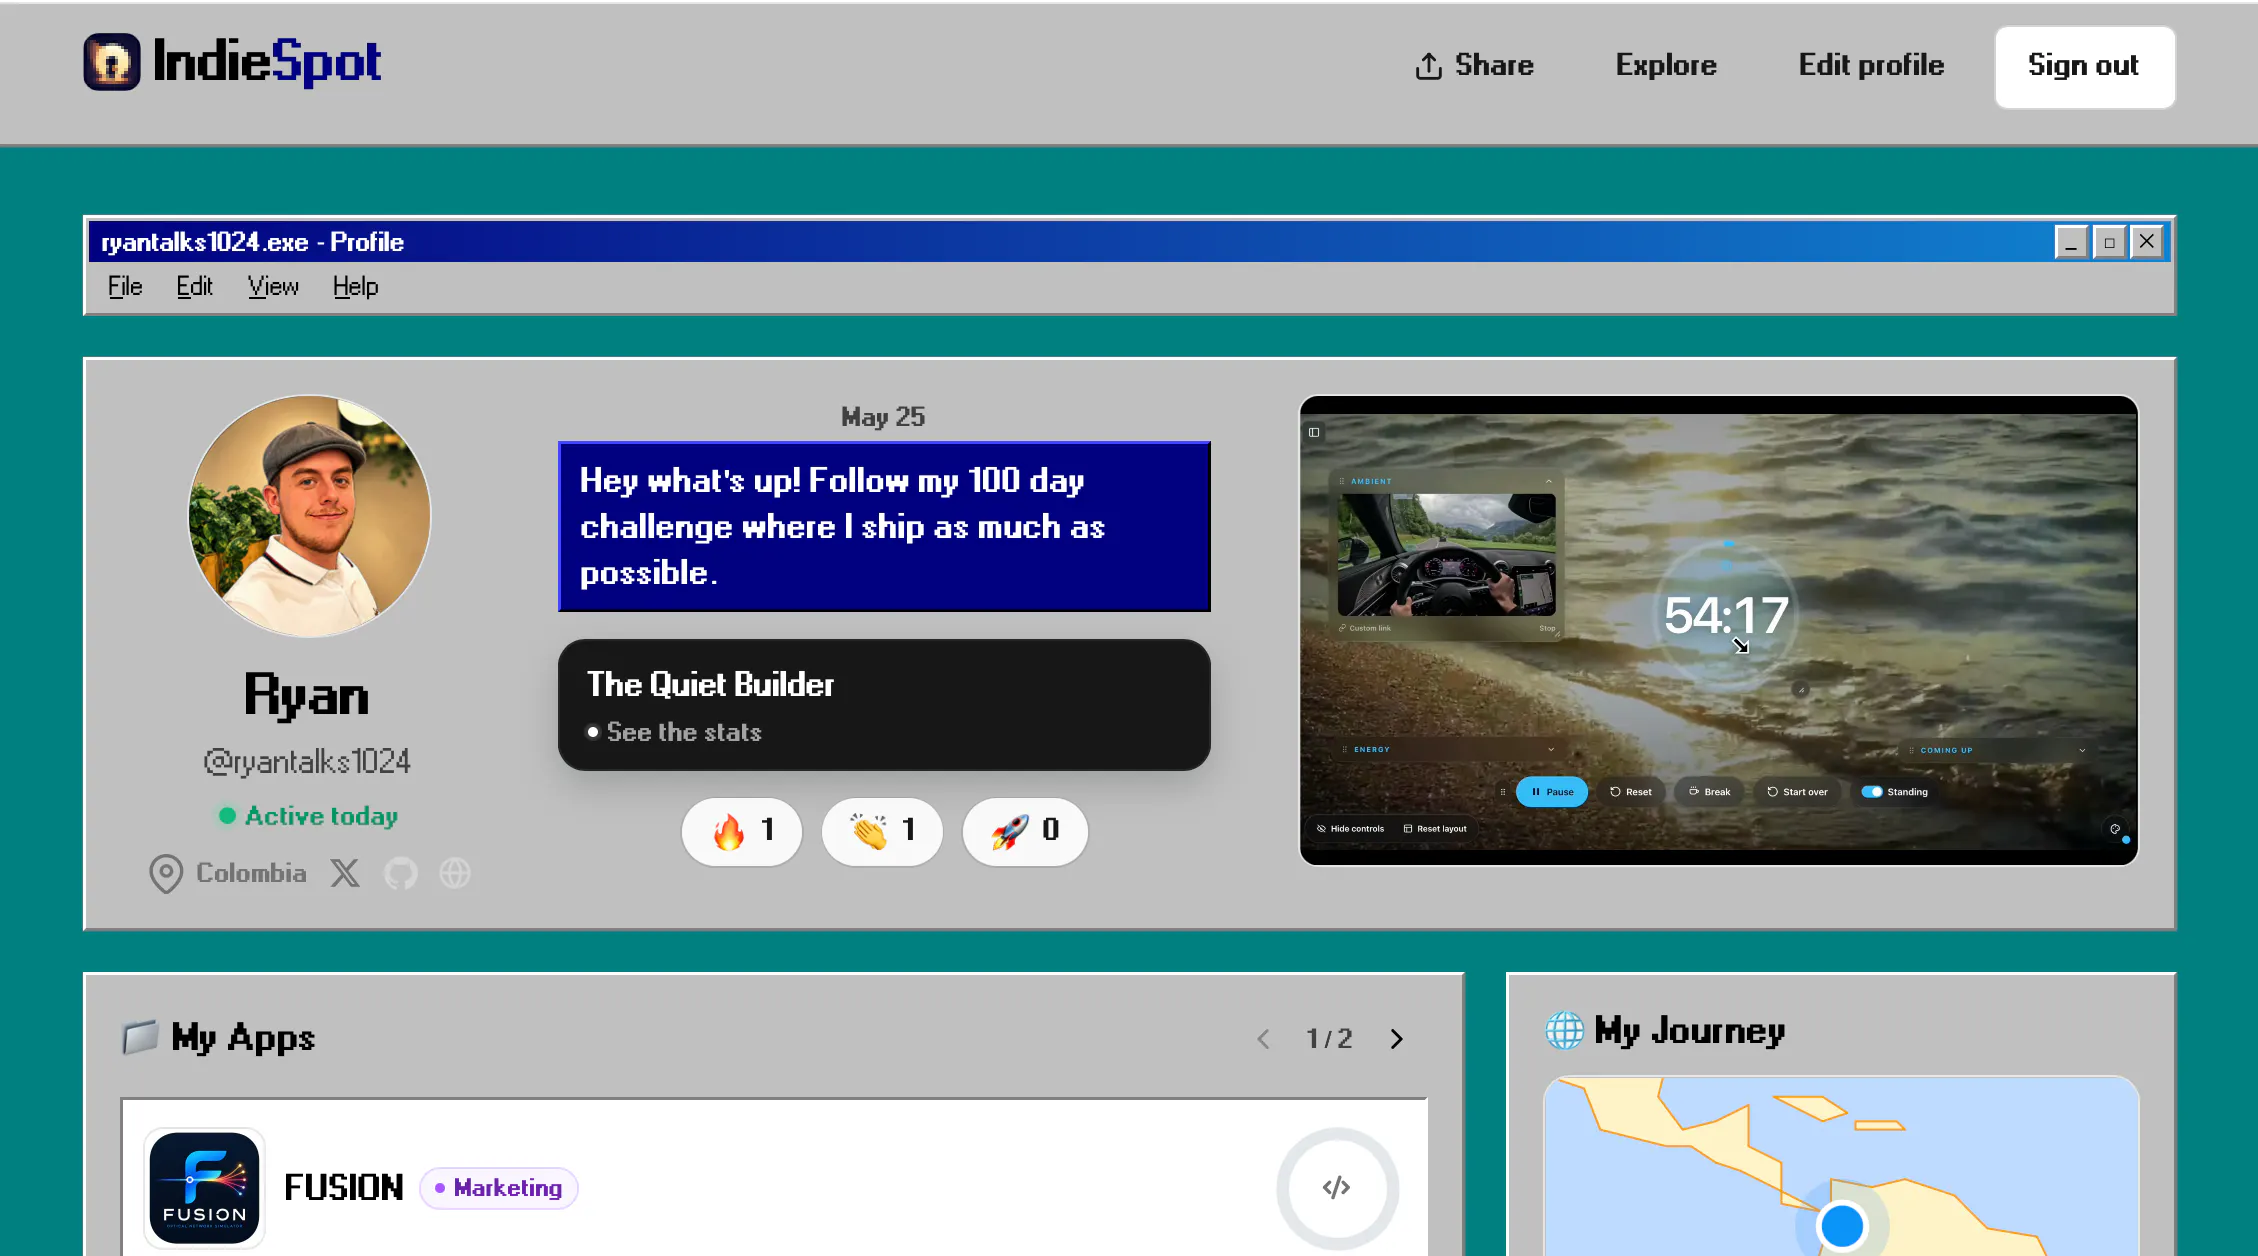
Task: Expand the Coming Up panel in the preview
Action: [2082, 750]
